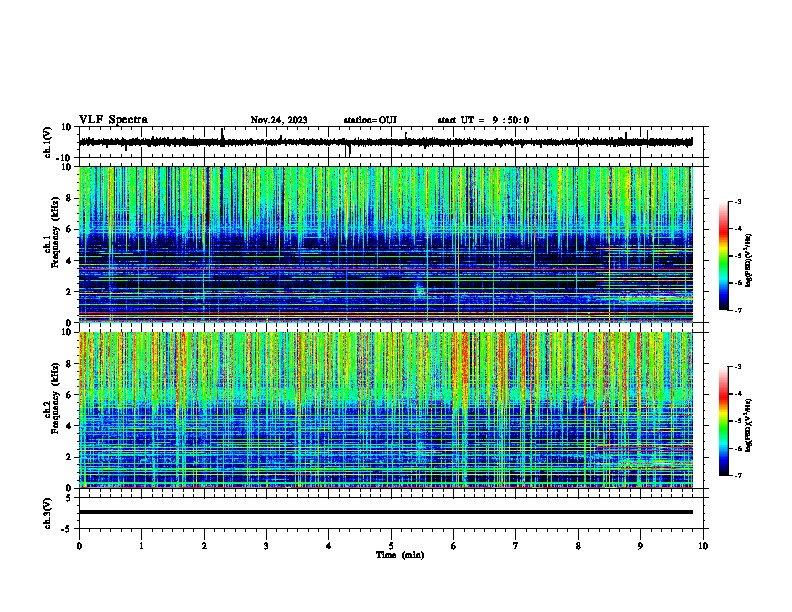Click the "ch.1(V)" axis label
Screen dimensions: 792x612
pyautogui.click(x=48, y=142)
